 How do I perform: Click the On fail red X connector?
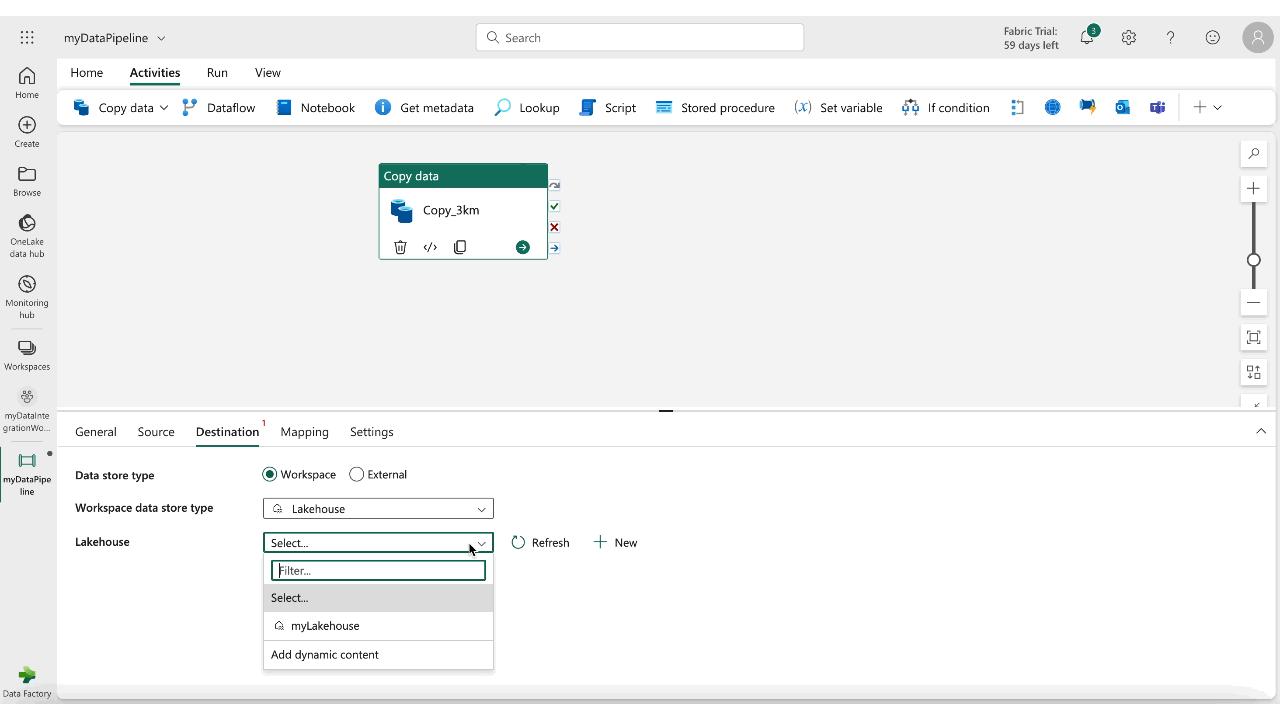(x=554, y=227)
